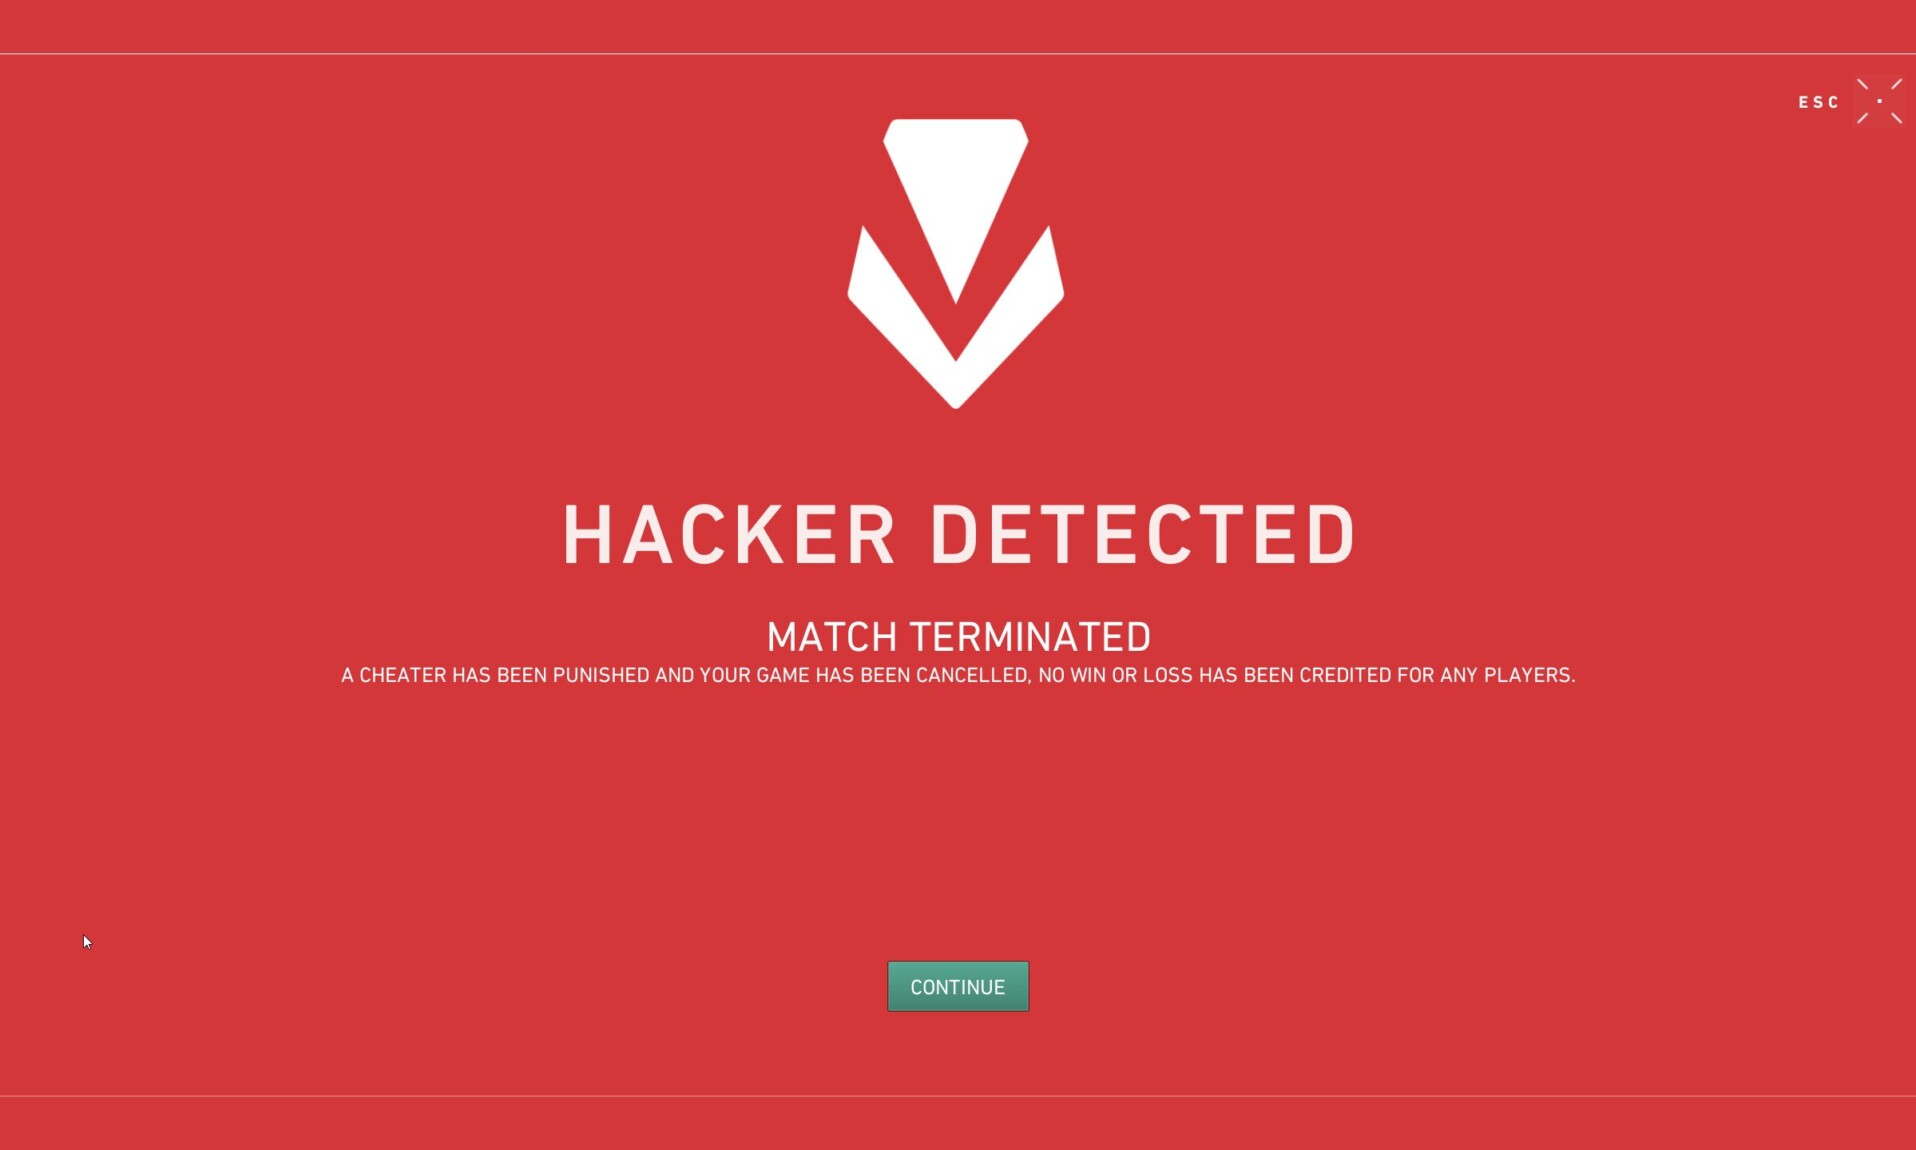Click the phrase "CREDITED FOR ANY PLAYERS"
The image size is (1916, 1150).
1437,675
